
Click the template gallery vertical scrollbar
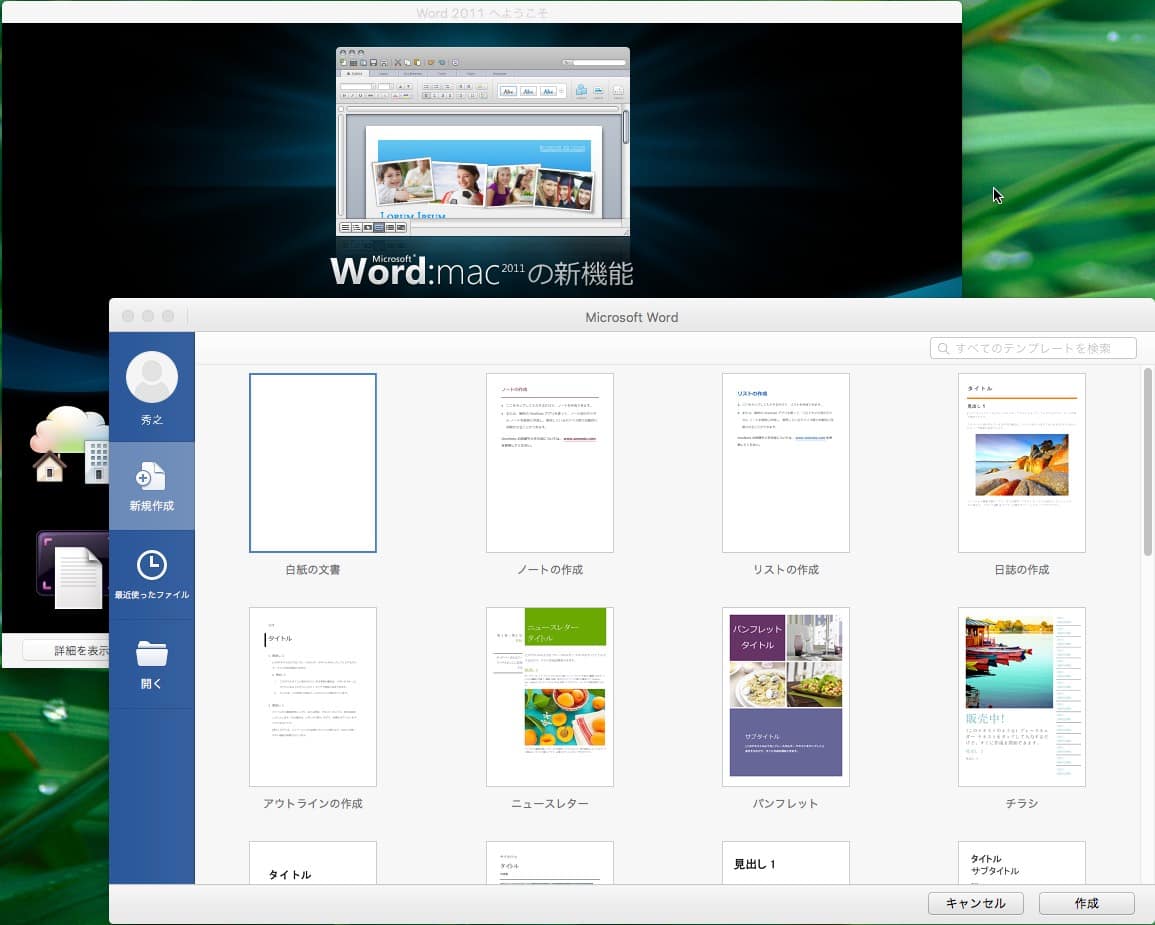click(x=1147, y=460)
